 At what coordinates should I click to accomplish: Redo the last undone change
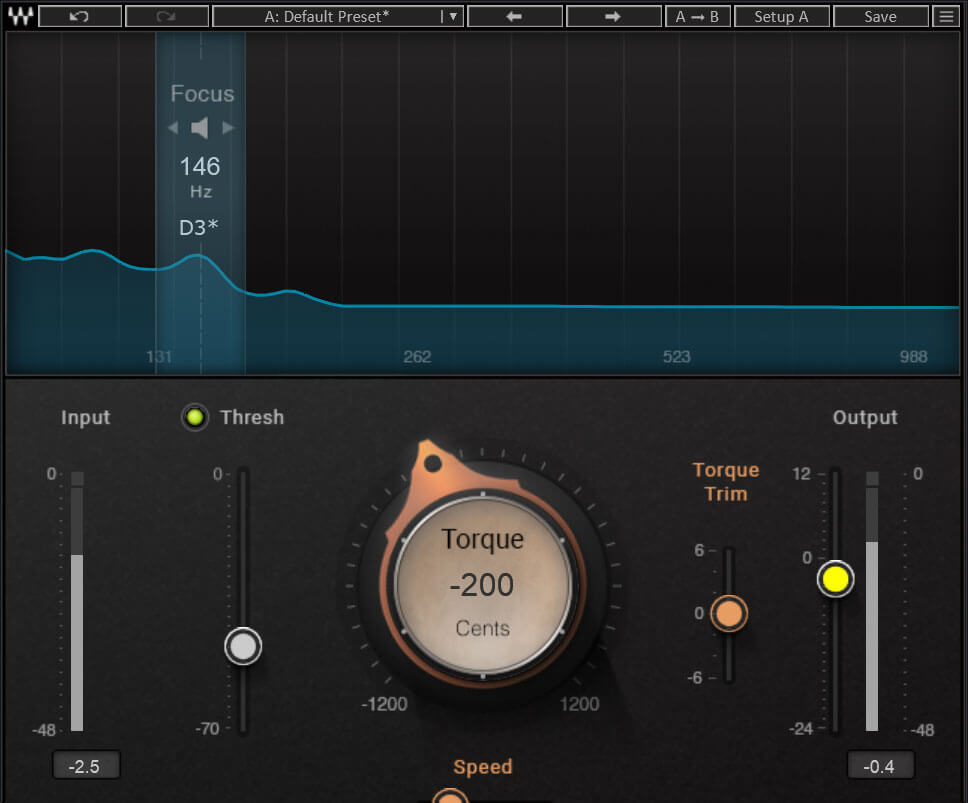166,16
